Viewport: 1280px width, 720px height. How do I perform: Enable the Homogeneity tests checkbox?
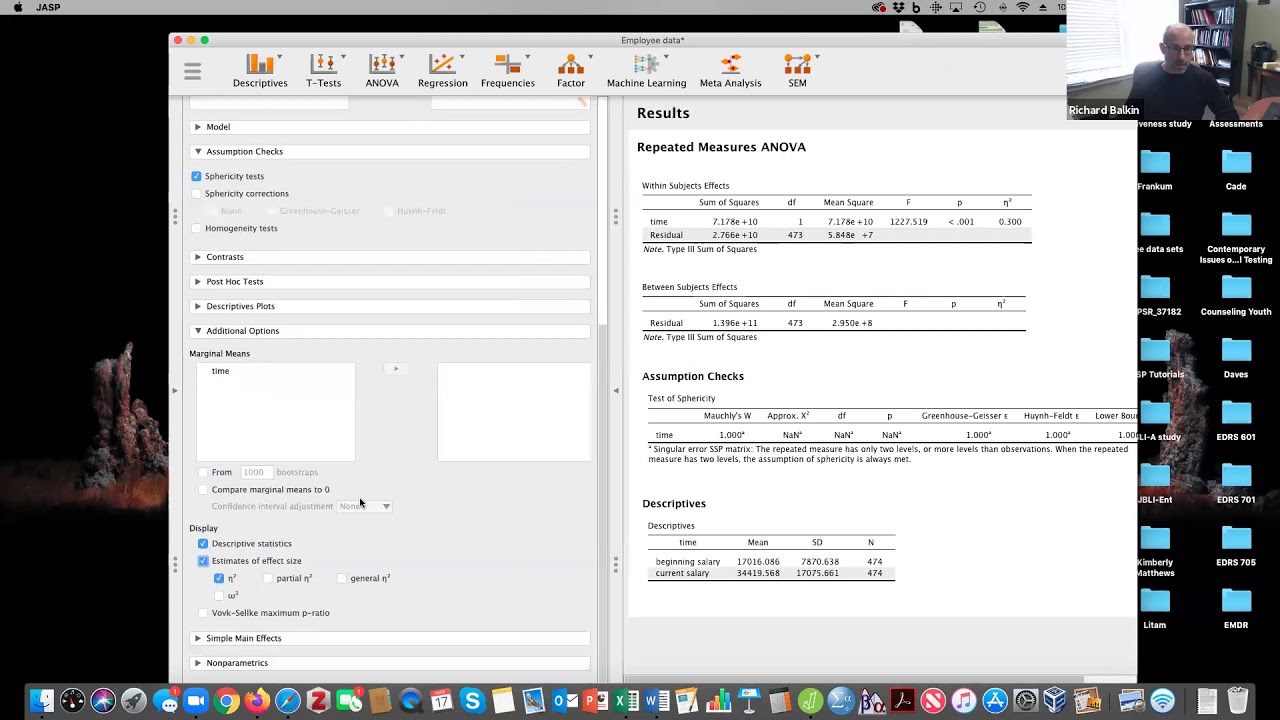pyautogui.click(x=196, y=228)
